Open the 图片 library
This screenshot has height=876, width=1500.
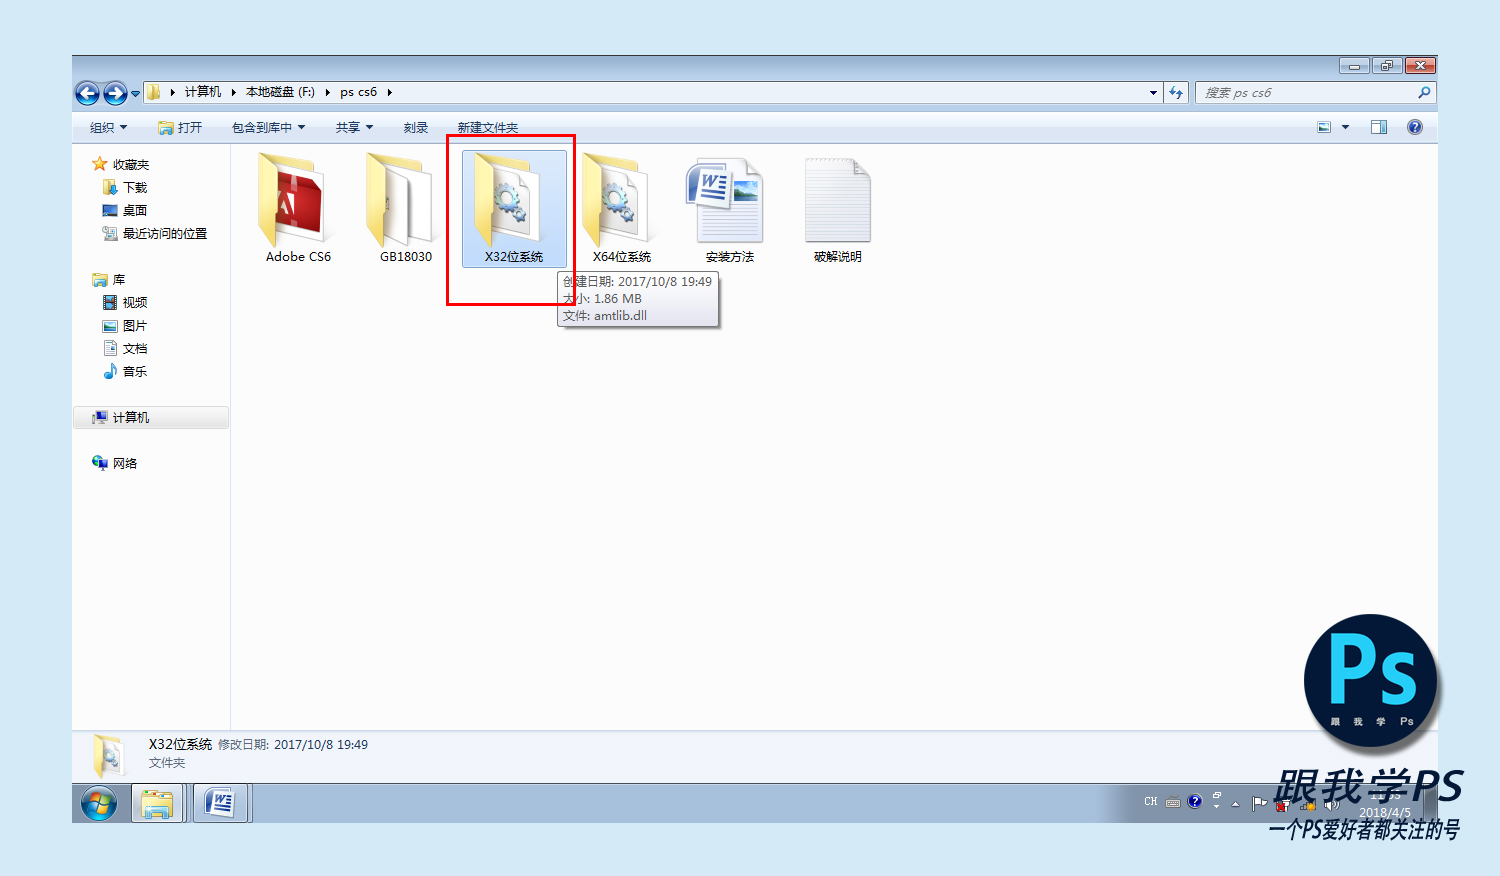pos(125,325)
